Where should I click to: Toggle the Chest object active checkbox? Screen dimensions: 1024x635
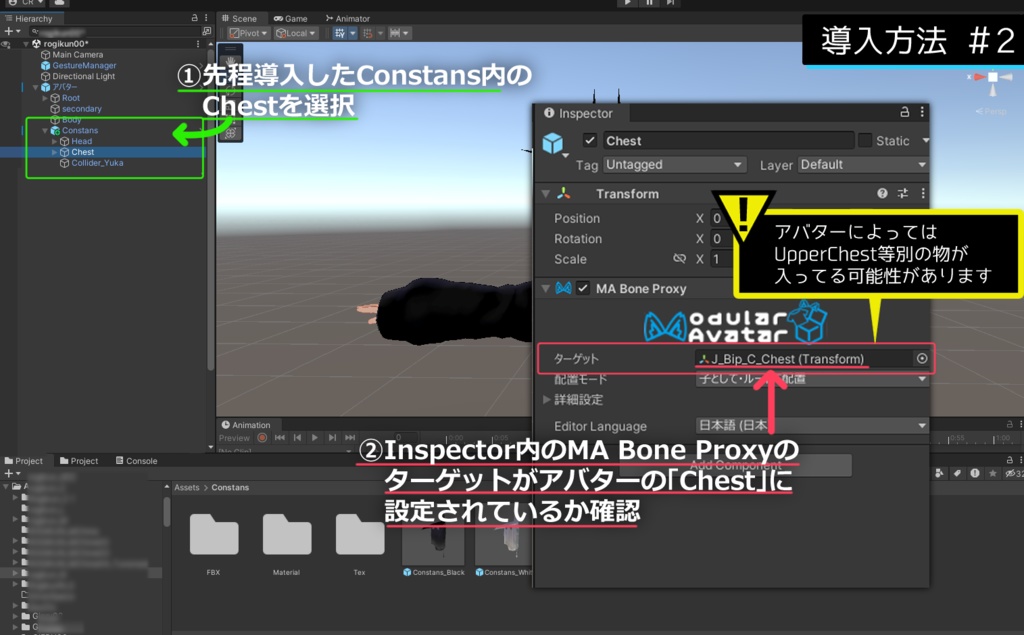pos(590,140)
